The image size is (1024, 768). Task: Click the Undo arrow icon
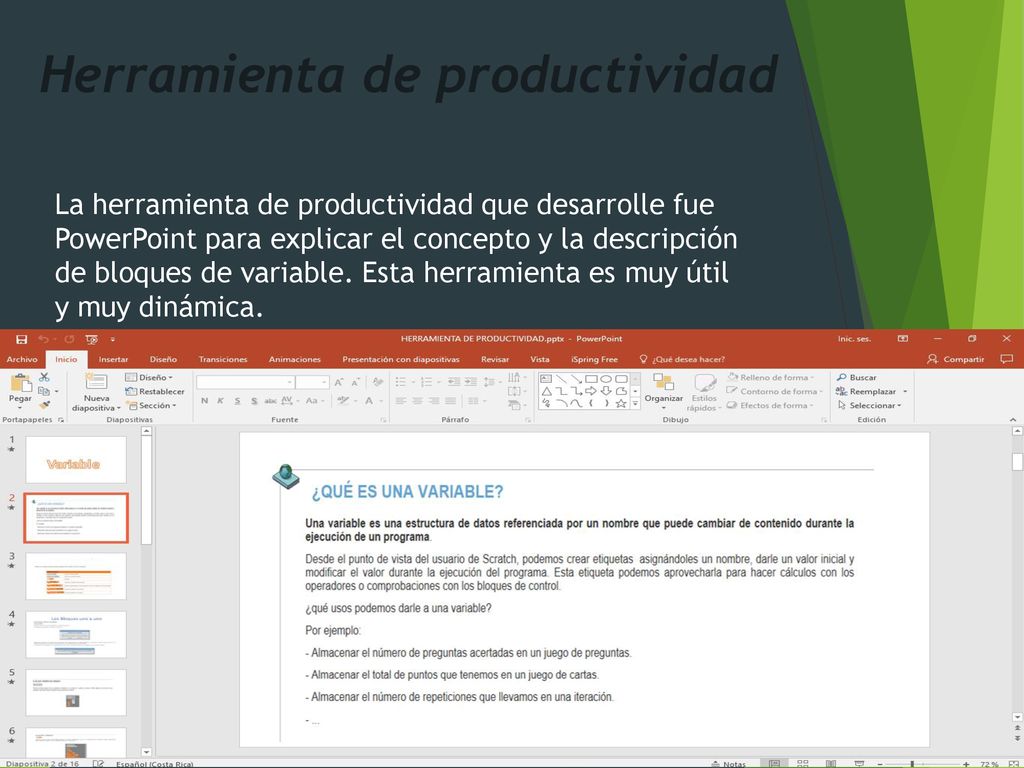point(44,339)
